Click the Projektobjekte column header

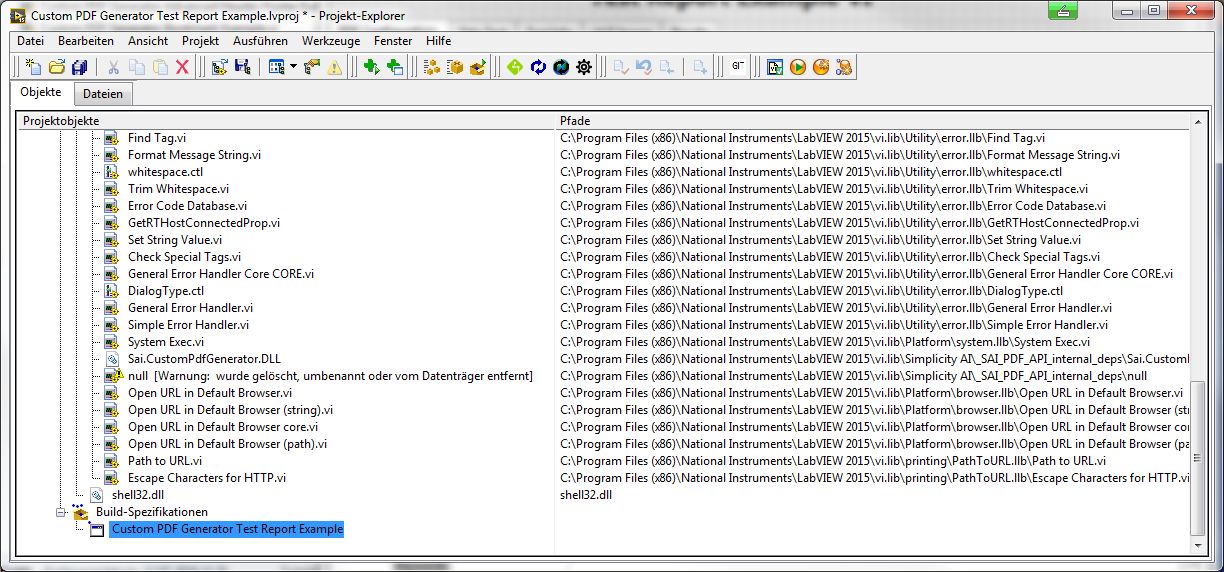pos(287,121)
